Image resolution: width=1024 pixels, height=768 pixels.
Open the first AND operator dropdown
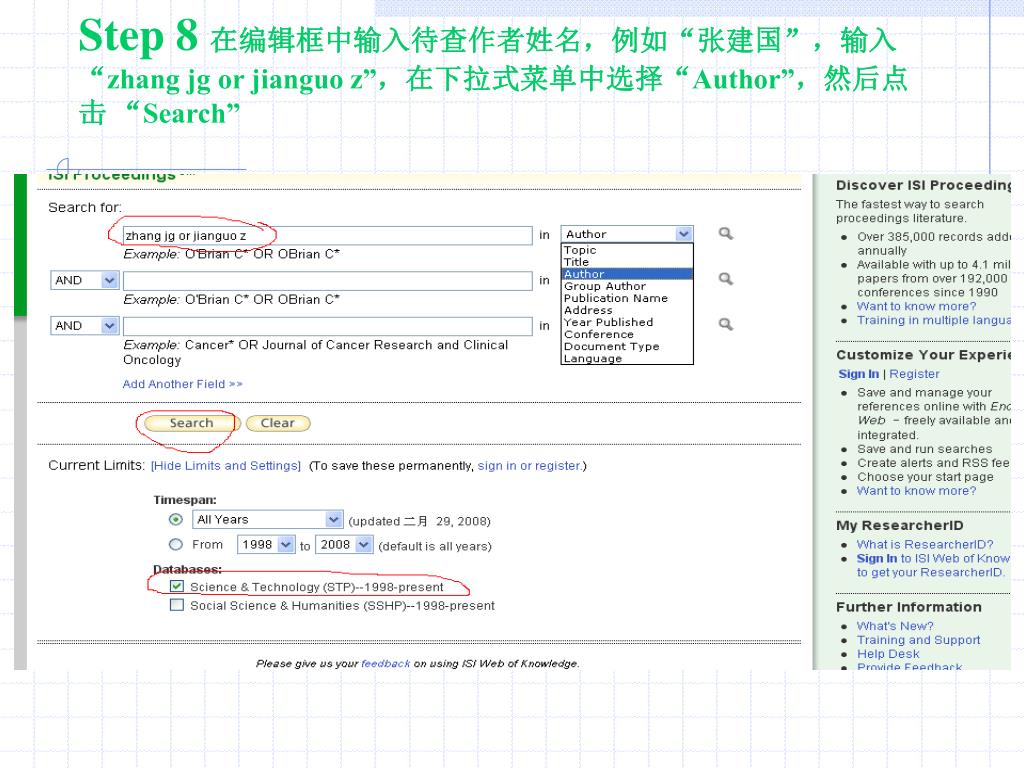(110, 280)
